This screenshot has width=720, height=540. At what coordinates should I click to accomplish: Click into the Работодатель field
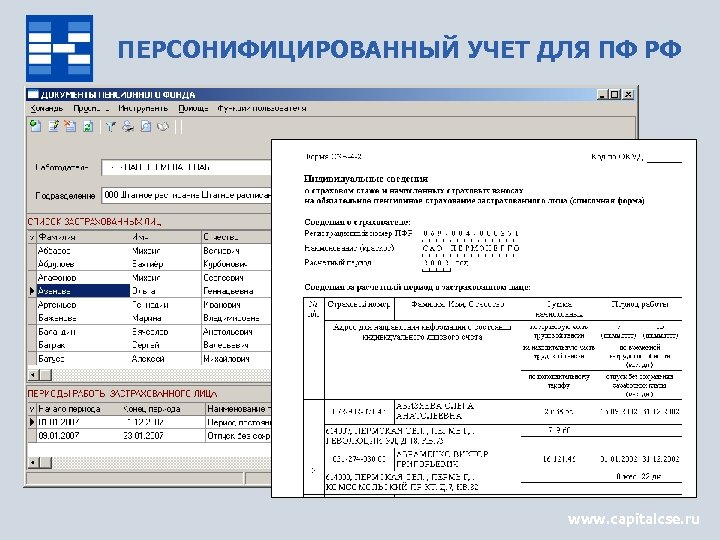[x=186, y=168]
